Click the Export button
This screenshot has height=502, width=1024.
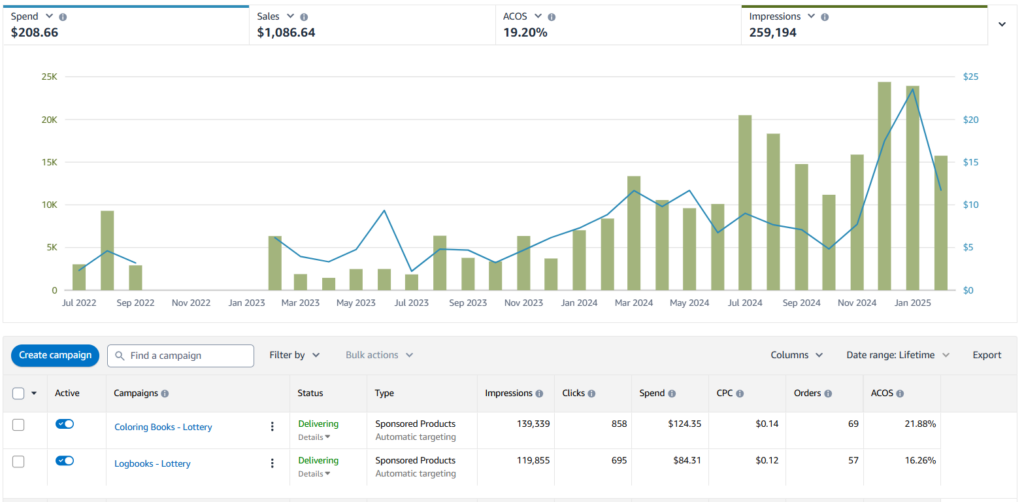(x=987, y=355)
